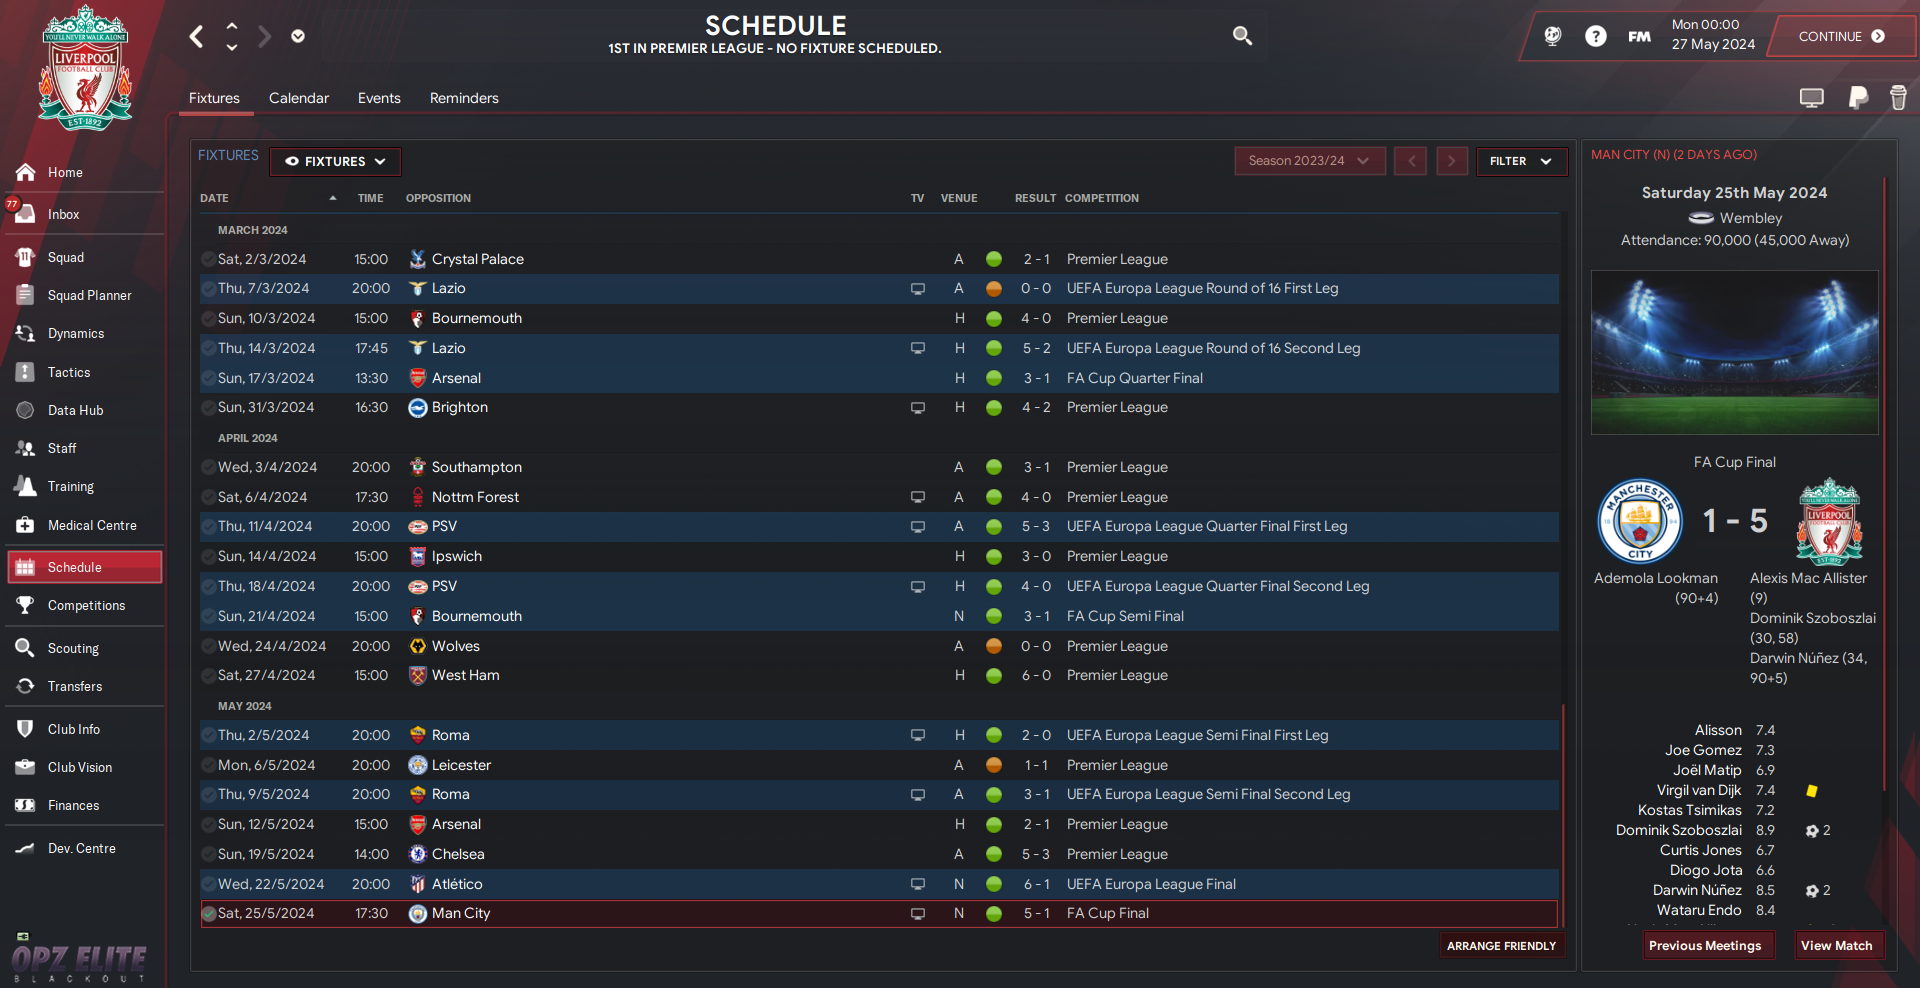The height and width of the screenshot is (988, 1920).
Task: Click the up/down screen navigation chevrons
Action: (x=232, y=36)
